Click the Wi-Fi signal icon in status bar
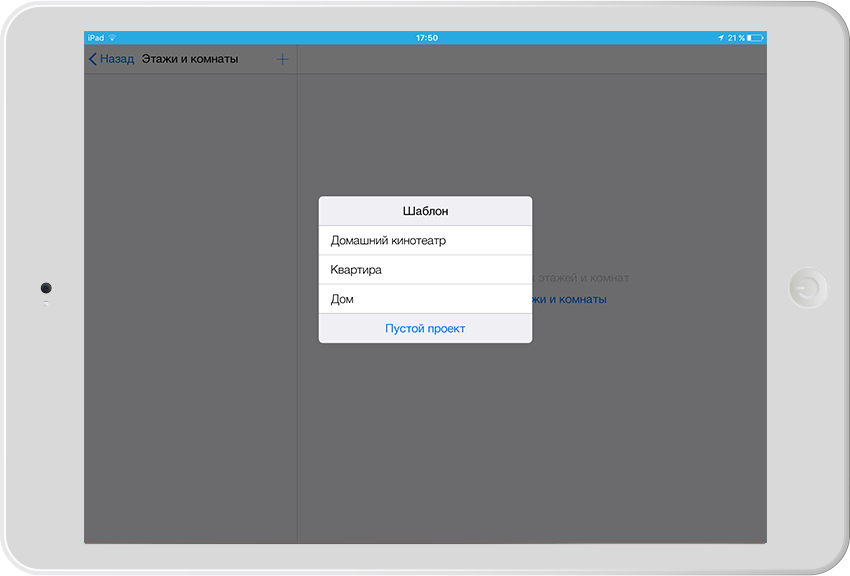The image size is (850, 576). click(112, 38)
